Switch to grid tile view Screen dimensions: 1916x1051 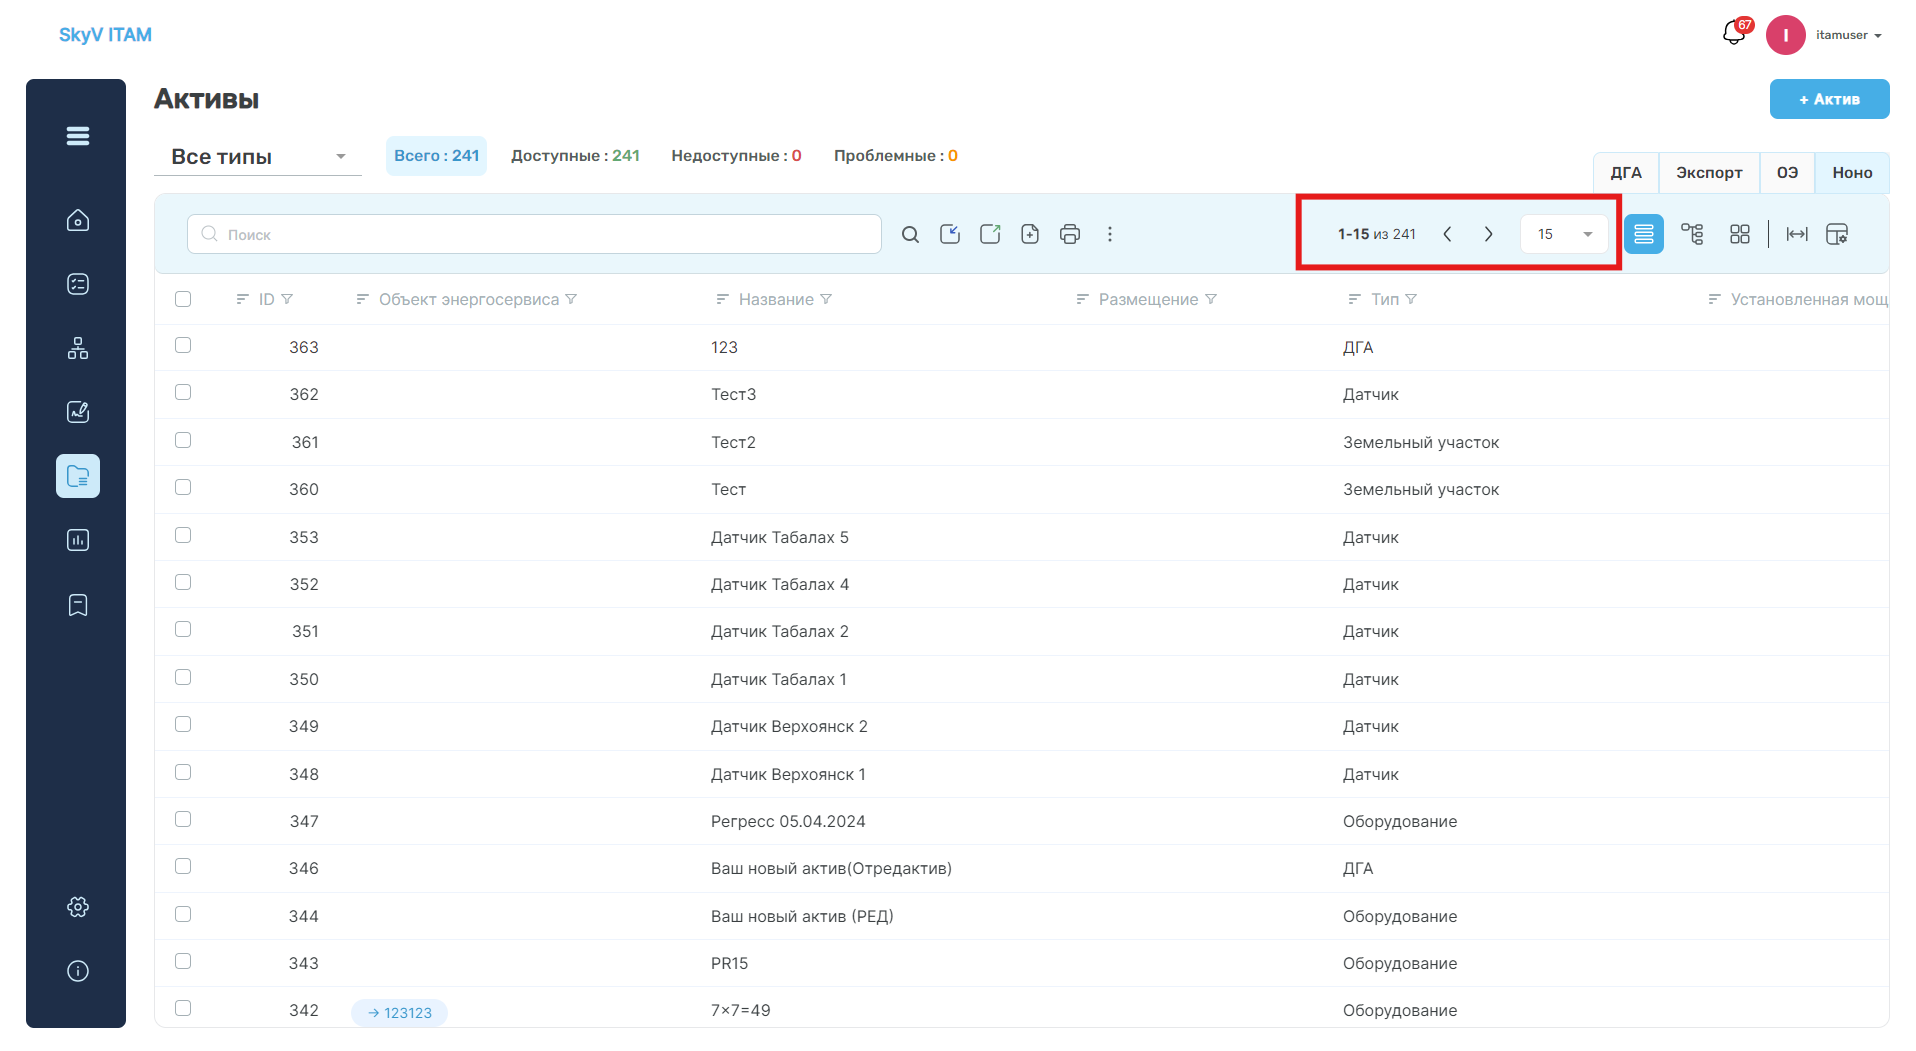(1740, 234)
